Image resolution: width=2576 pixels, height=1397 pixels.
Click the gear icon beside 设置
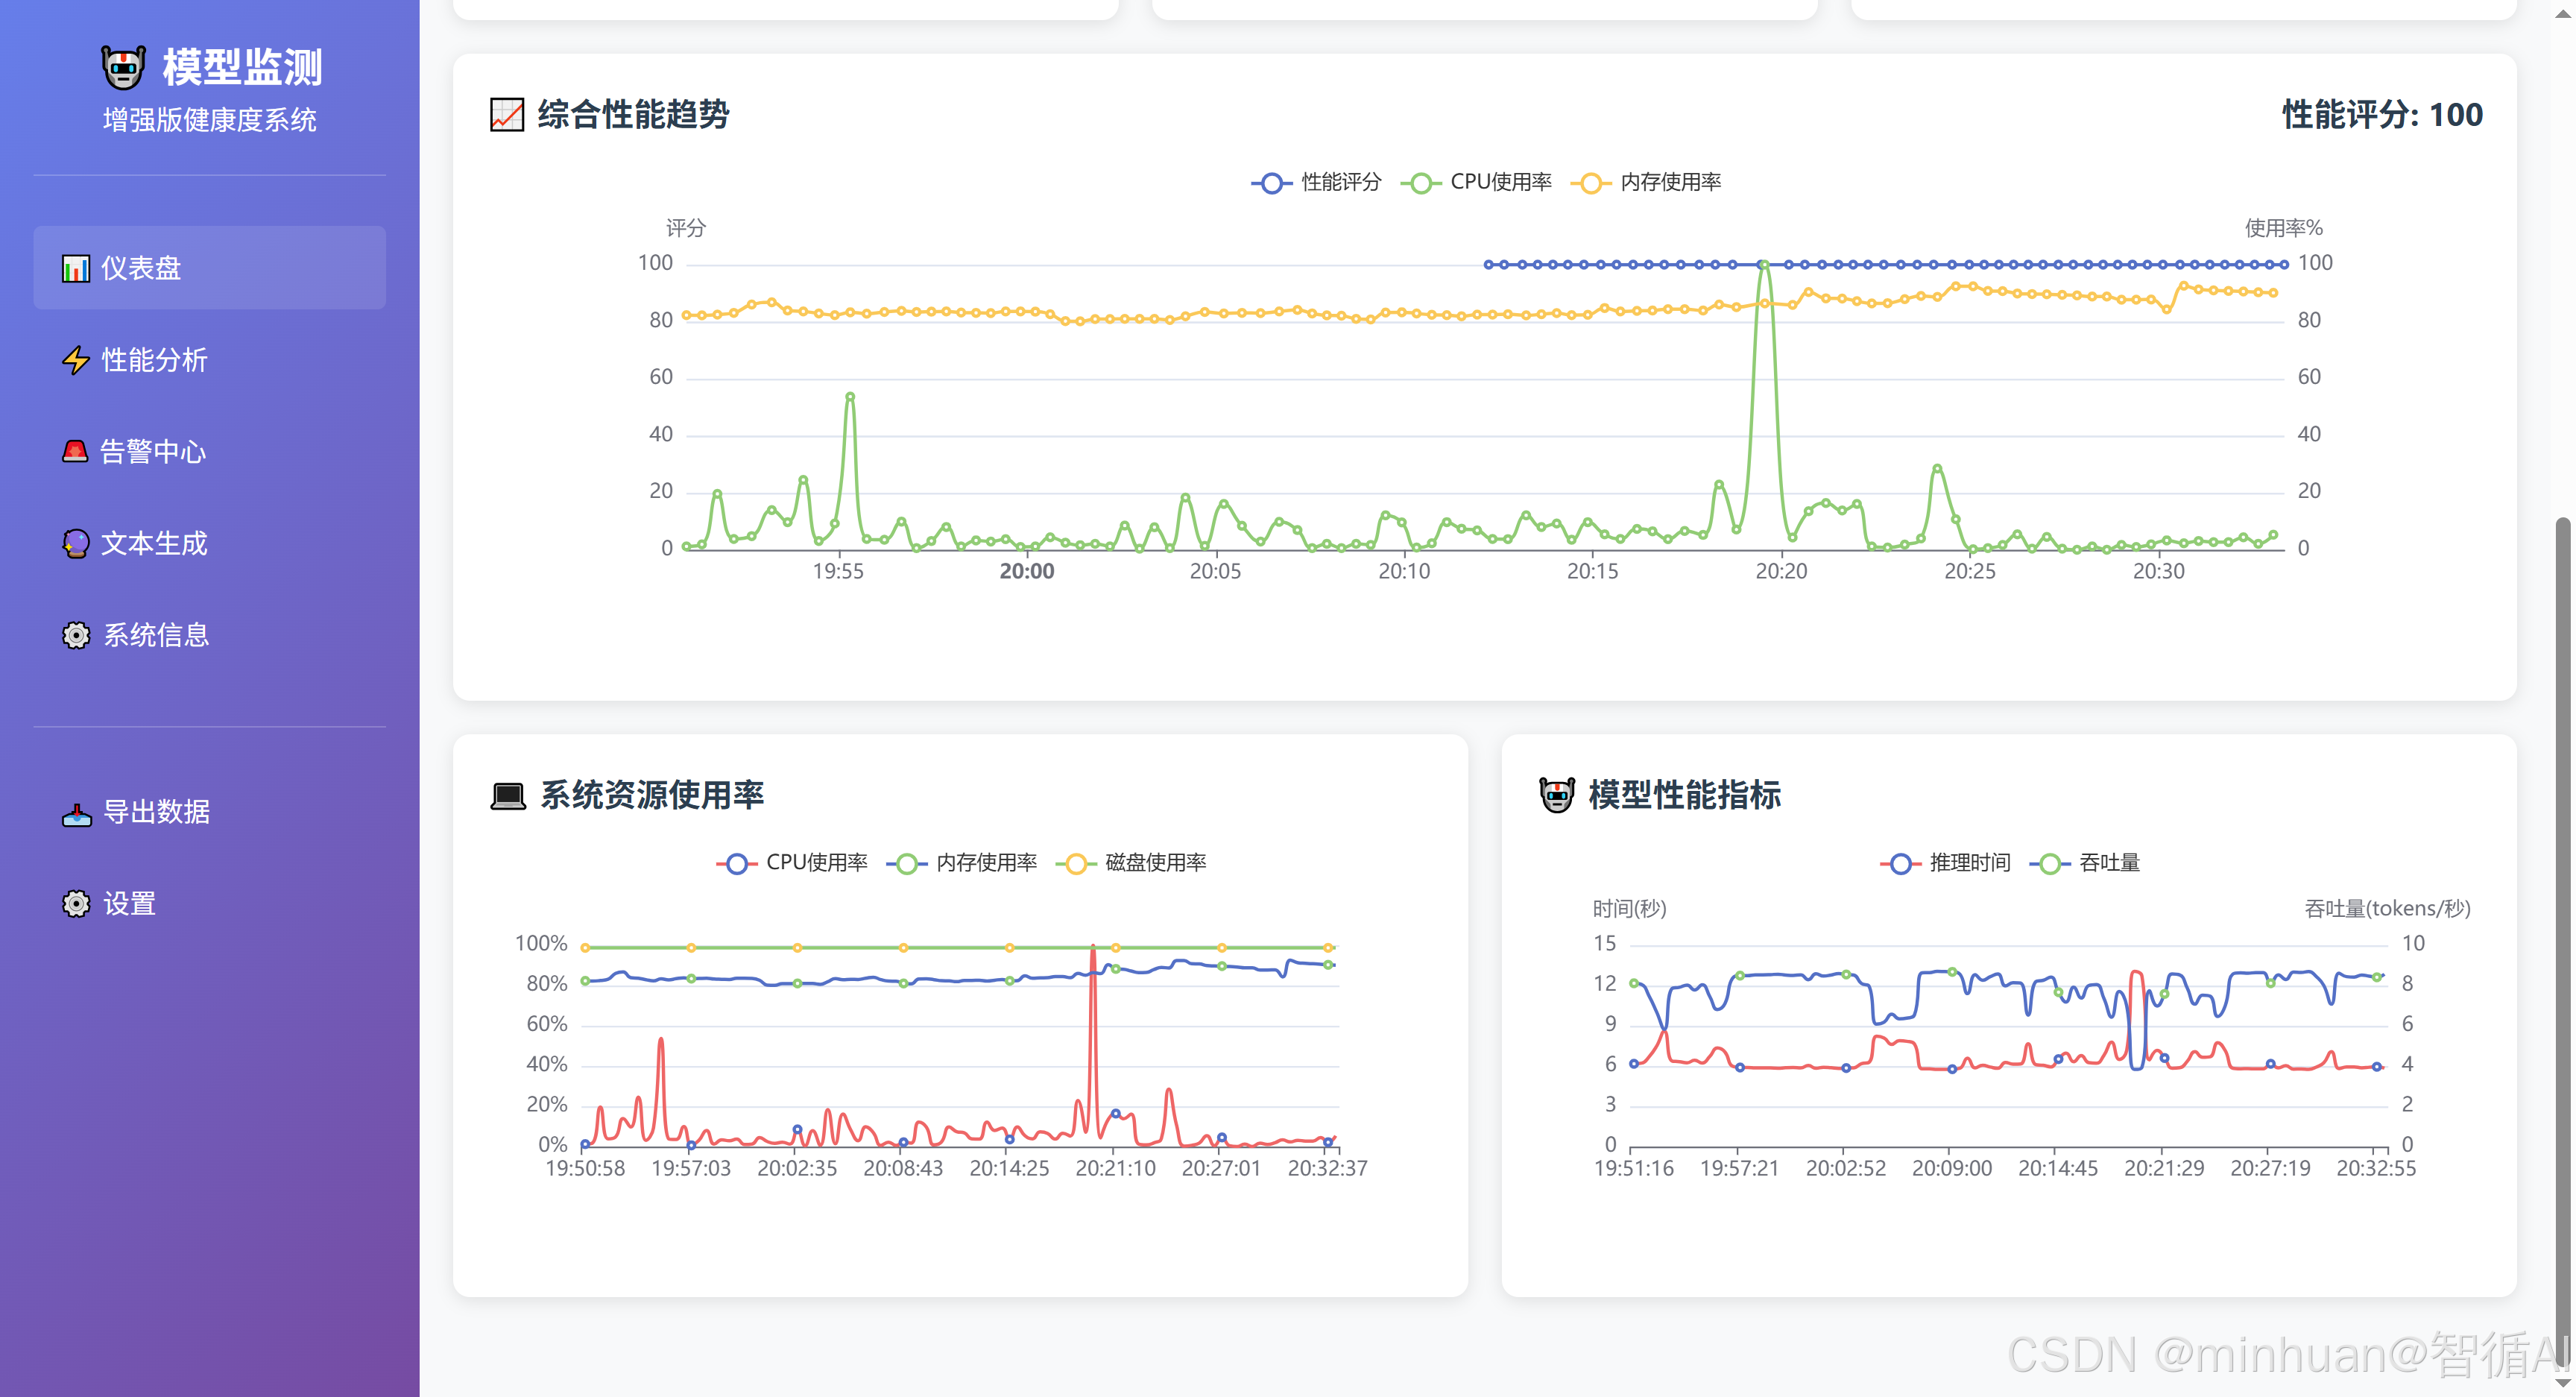(76, 905)
